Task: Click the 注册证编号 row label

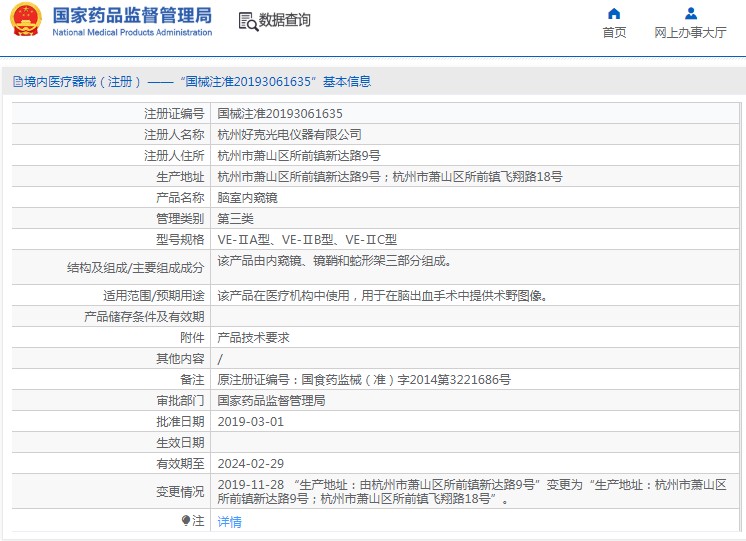Action: click(x=174, y=114)
